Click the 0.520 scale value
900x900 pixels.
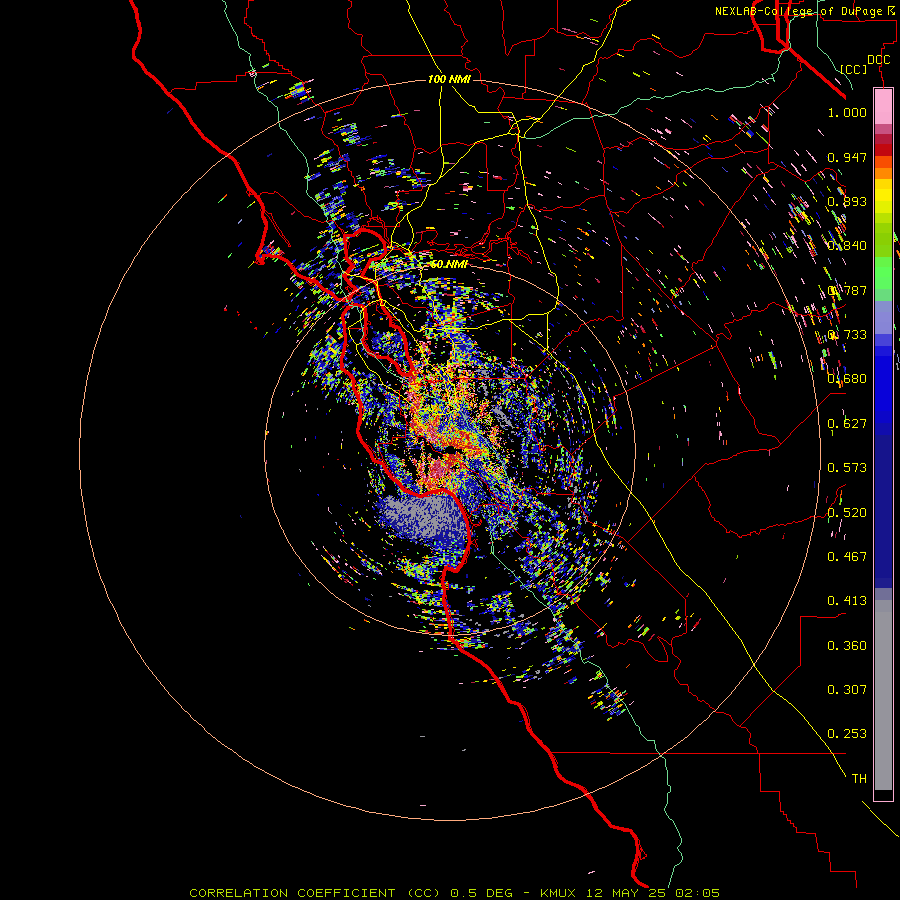pyautogui.click(x=847, y=513)
